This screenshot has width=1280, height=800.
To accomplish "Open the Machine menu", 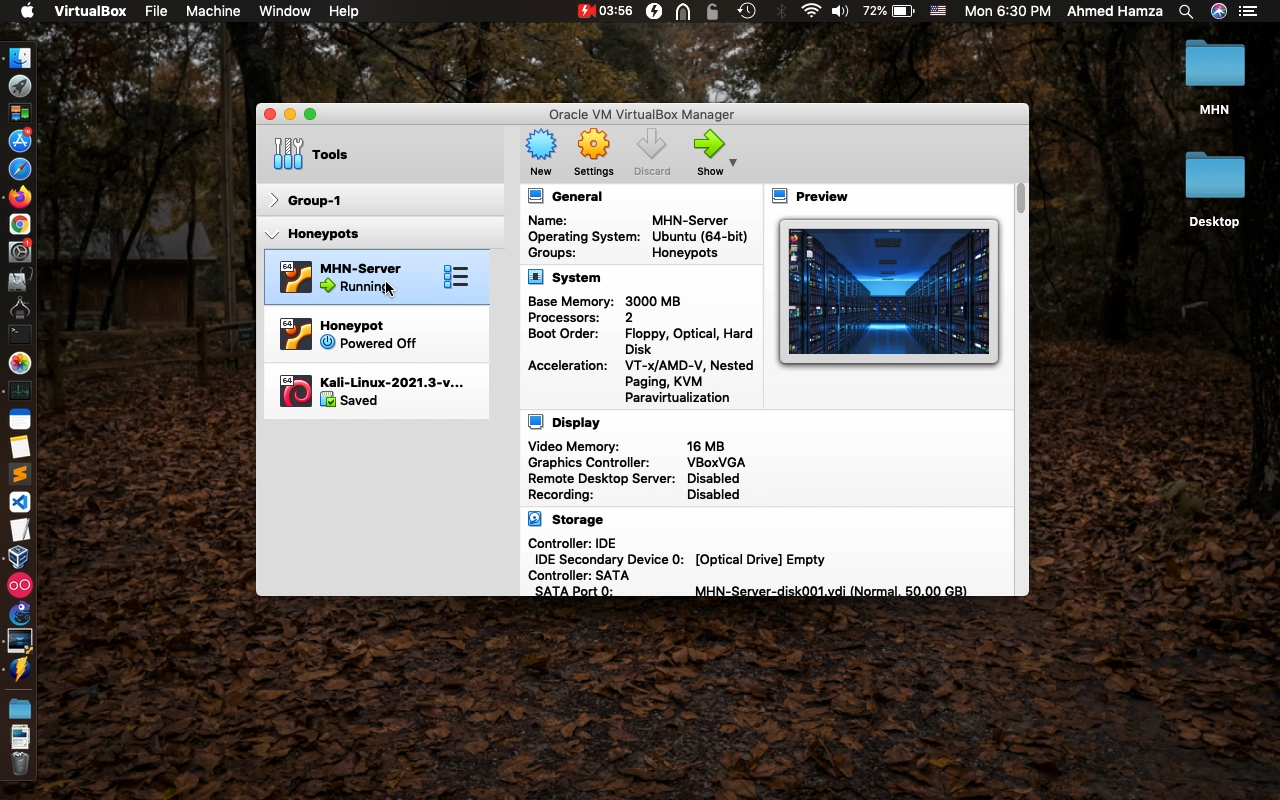I will tap(213, 11).
